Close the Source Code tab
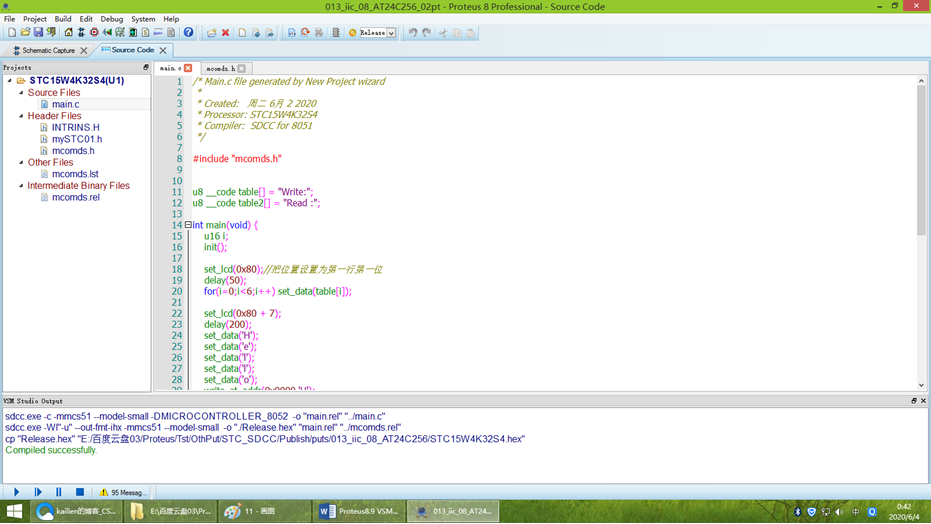Image resolution: width=931 pixels, height=524 pixels. (x=163, y=50)
